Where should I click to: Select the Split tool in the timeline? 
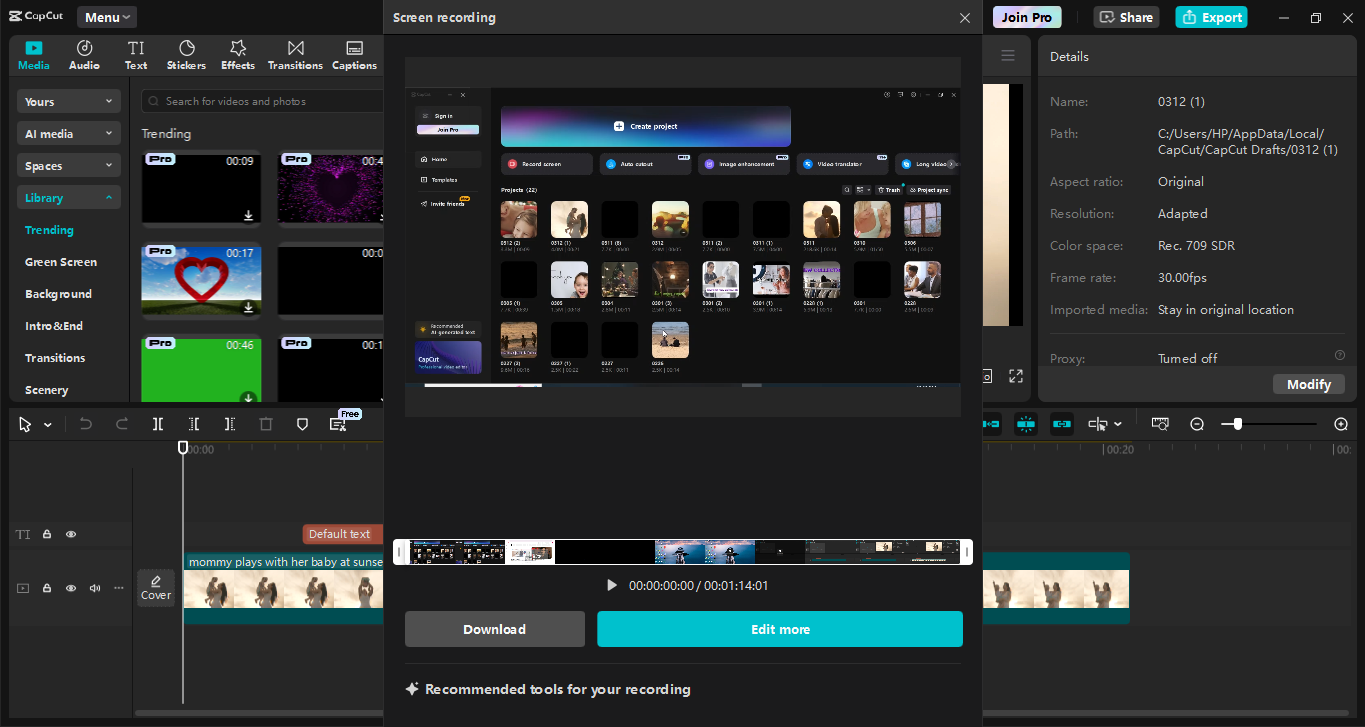click(157, 424)
